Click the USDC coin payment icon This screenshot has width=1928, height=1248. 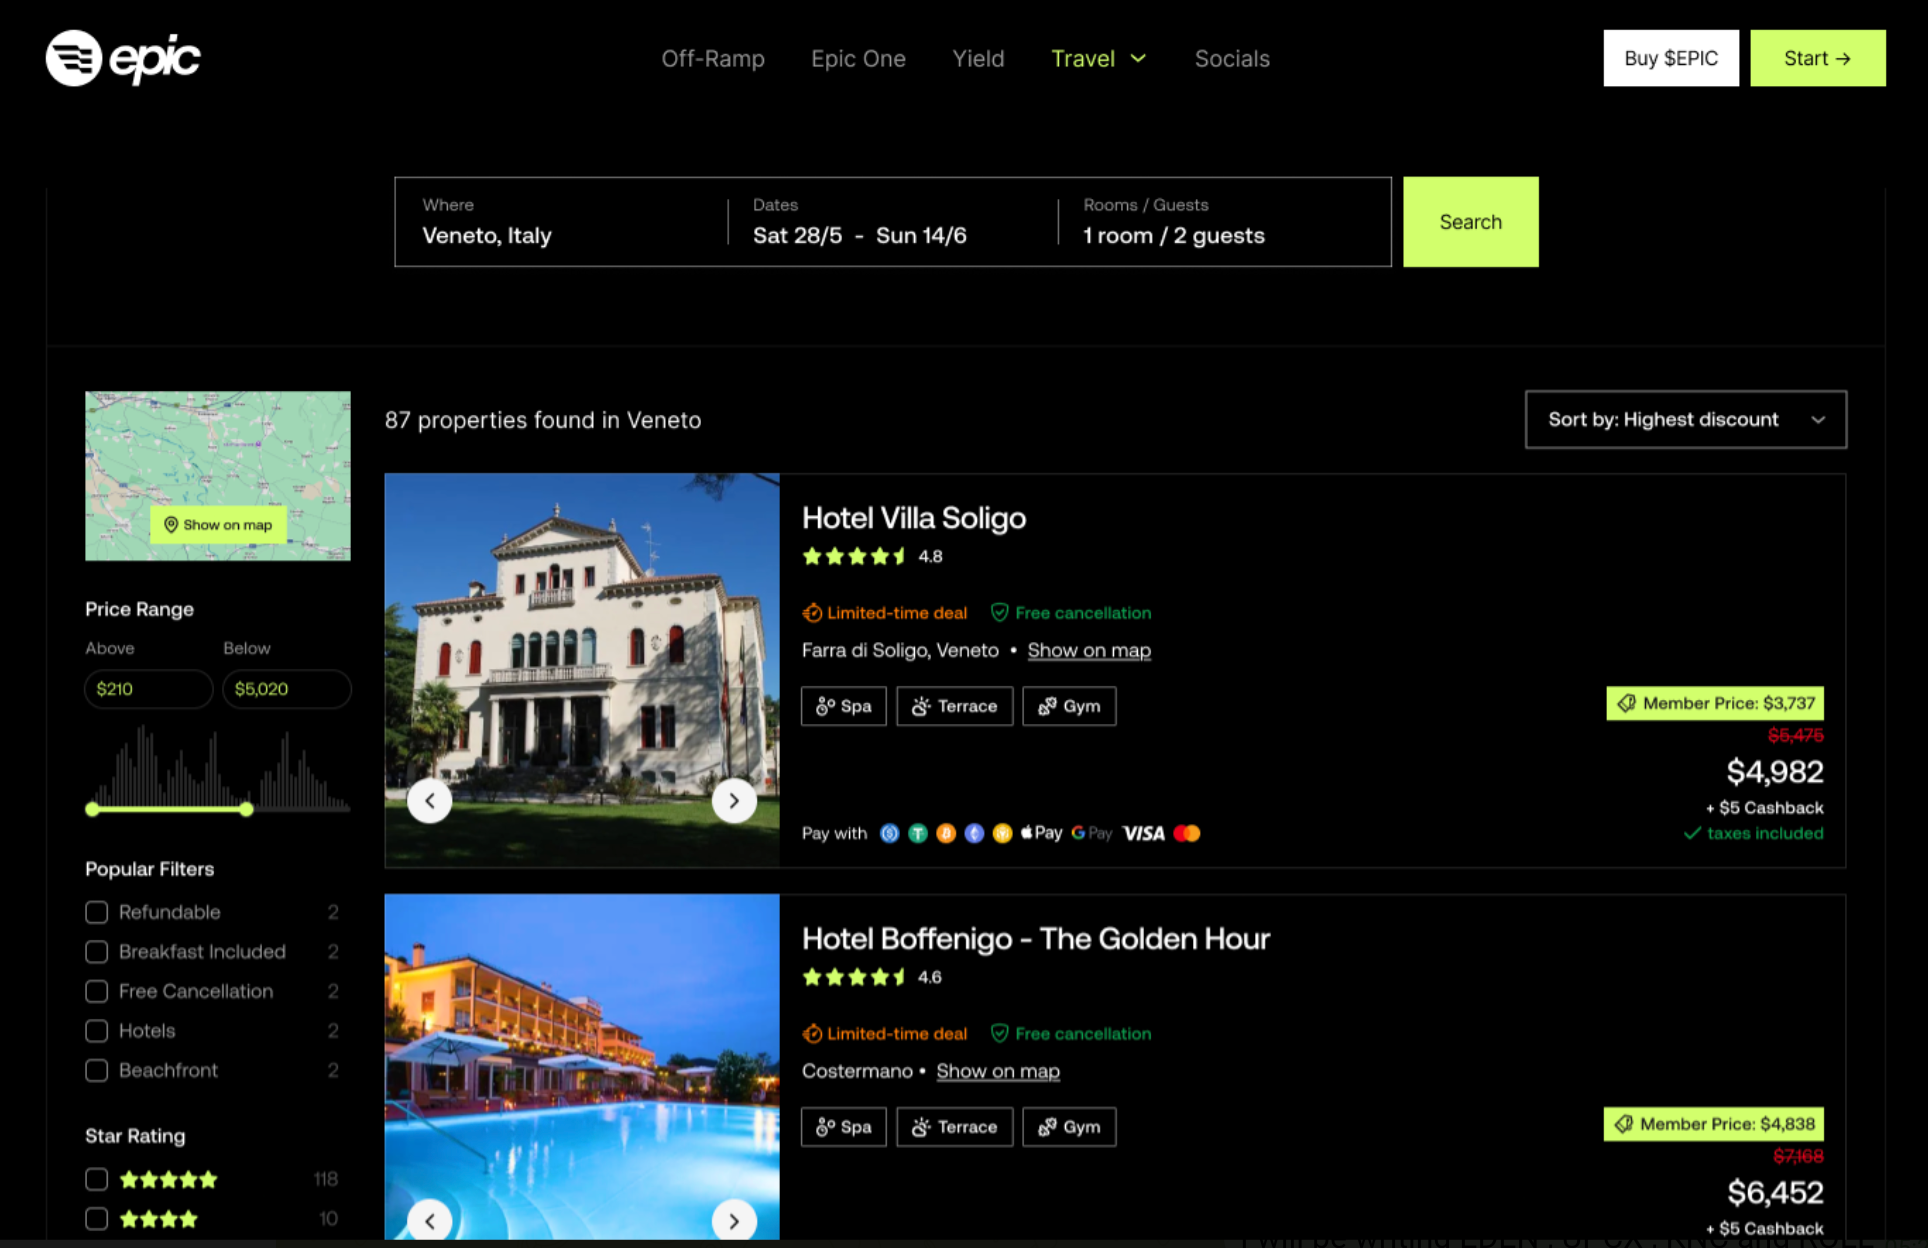889,833
